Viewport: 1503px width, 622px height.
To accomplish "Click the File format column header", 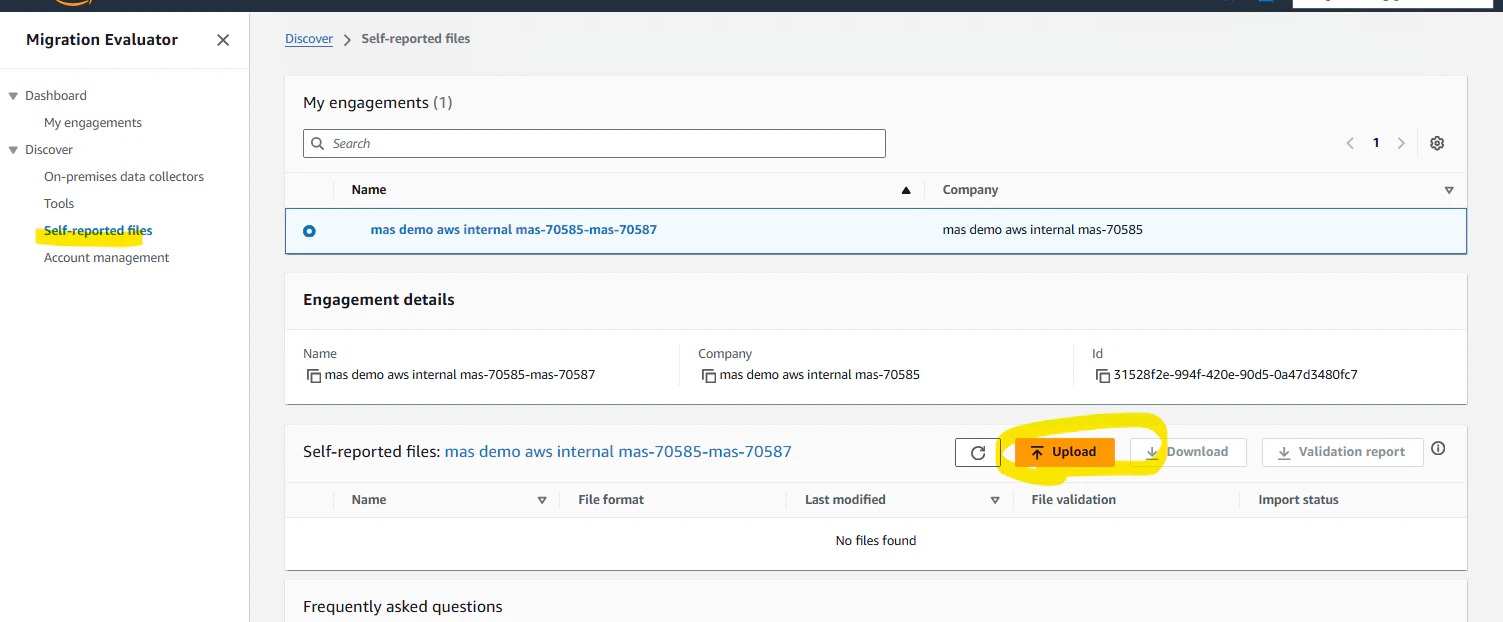I will pos(611,500).
